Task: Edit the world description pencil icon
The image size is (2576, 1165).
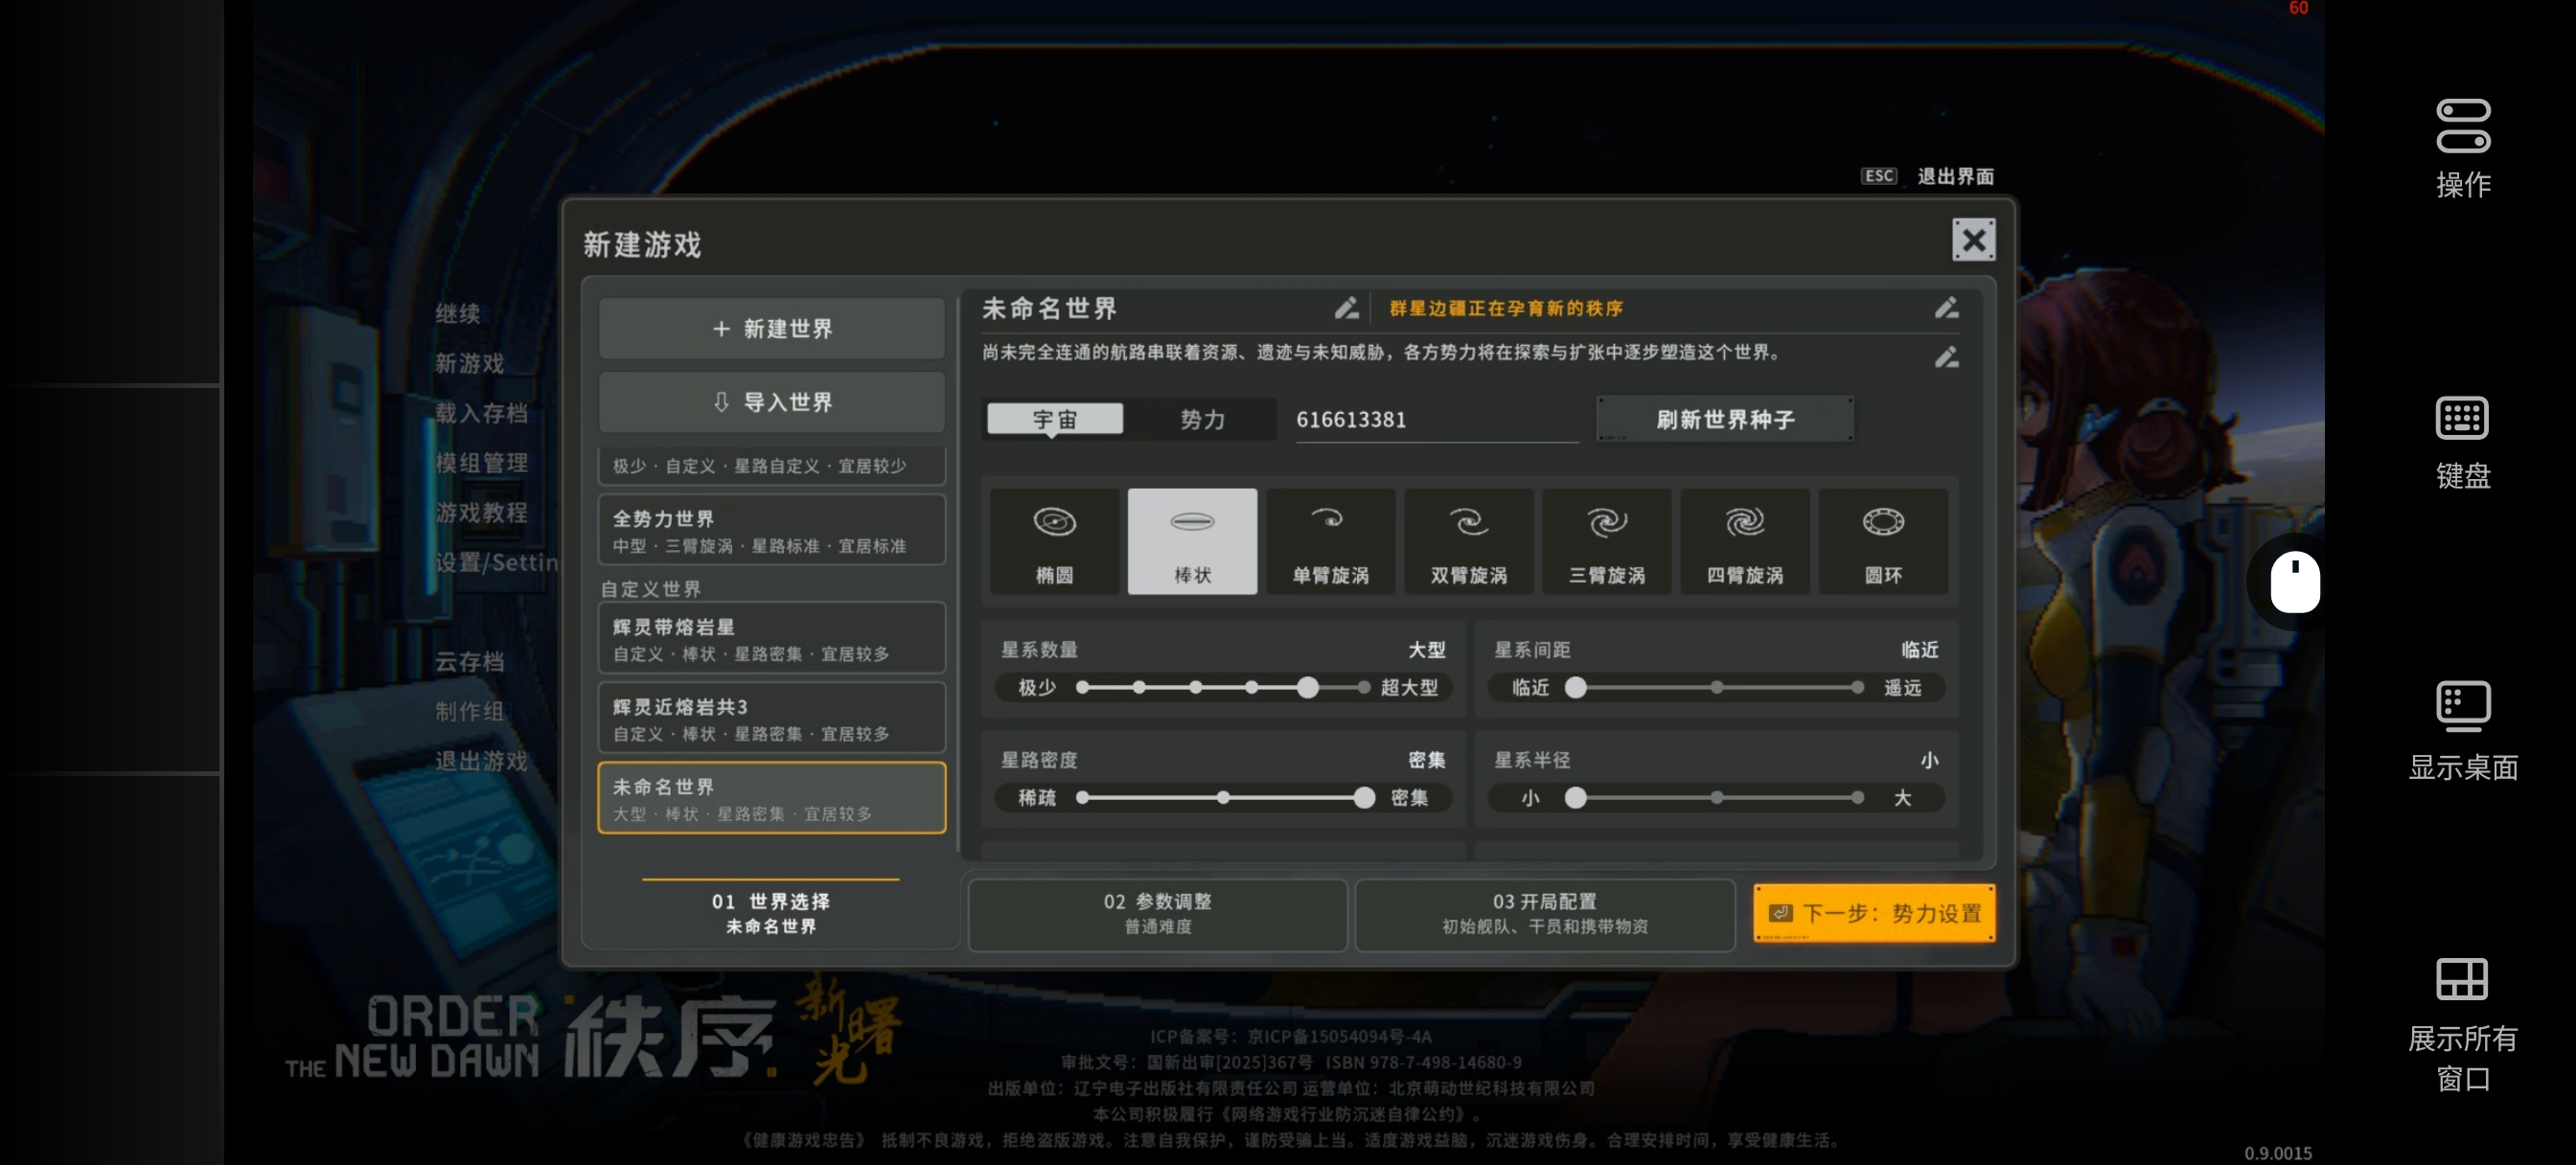Action: (1946, 357)
